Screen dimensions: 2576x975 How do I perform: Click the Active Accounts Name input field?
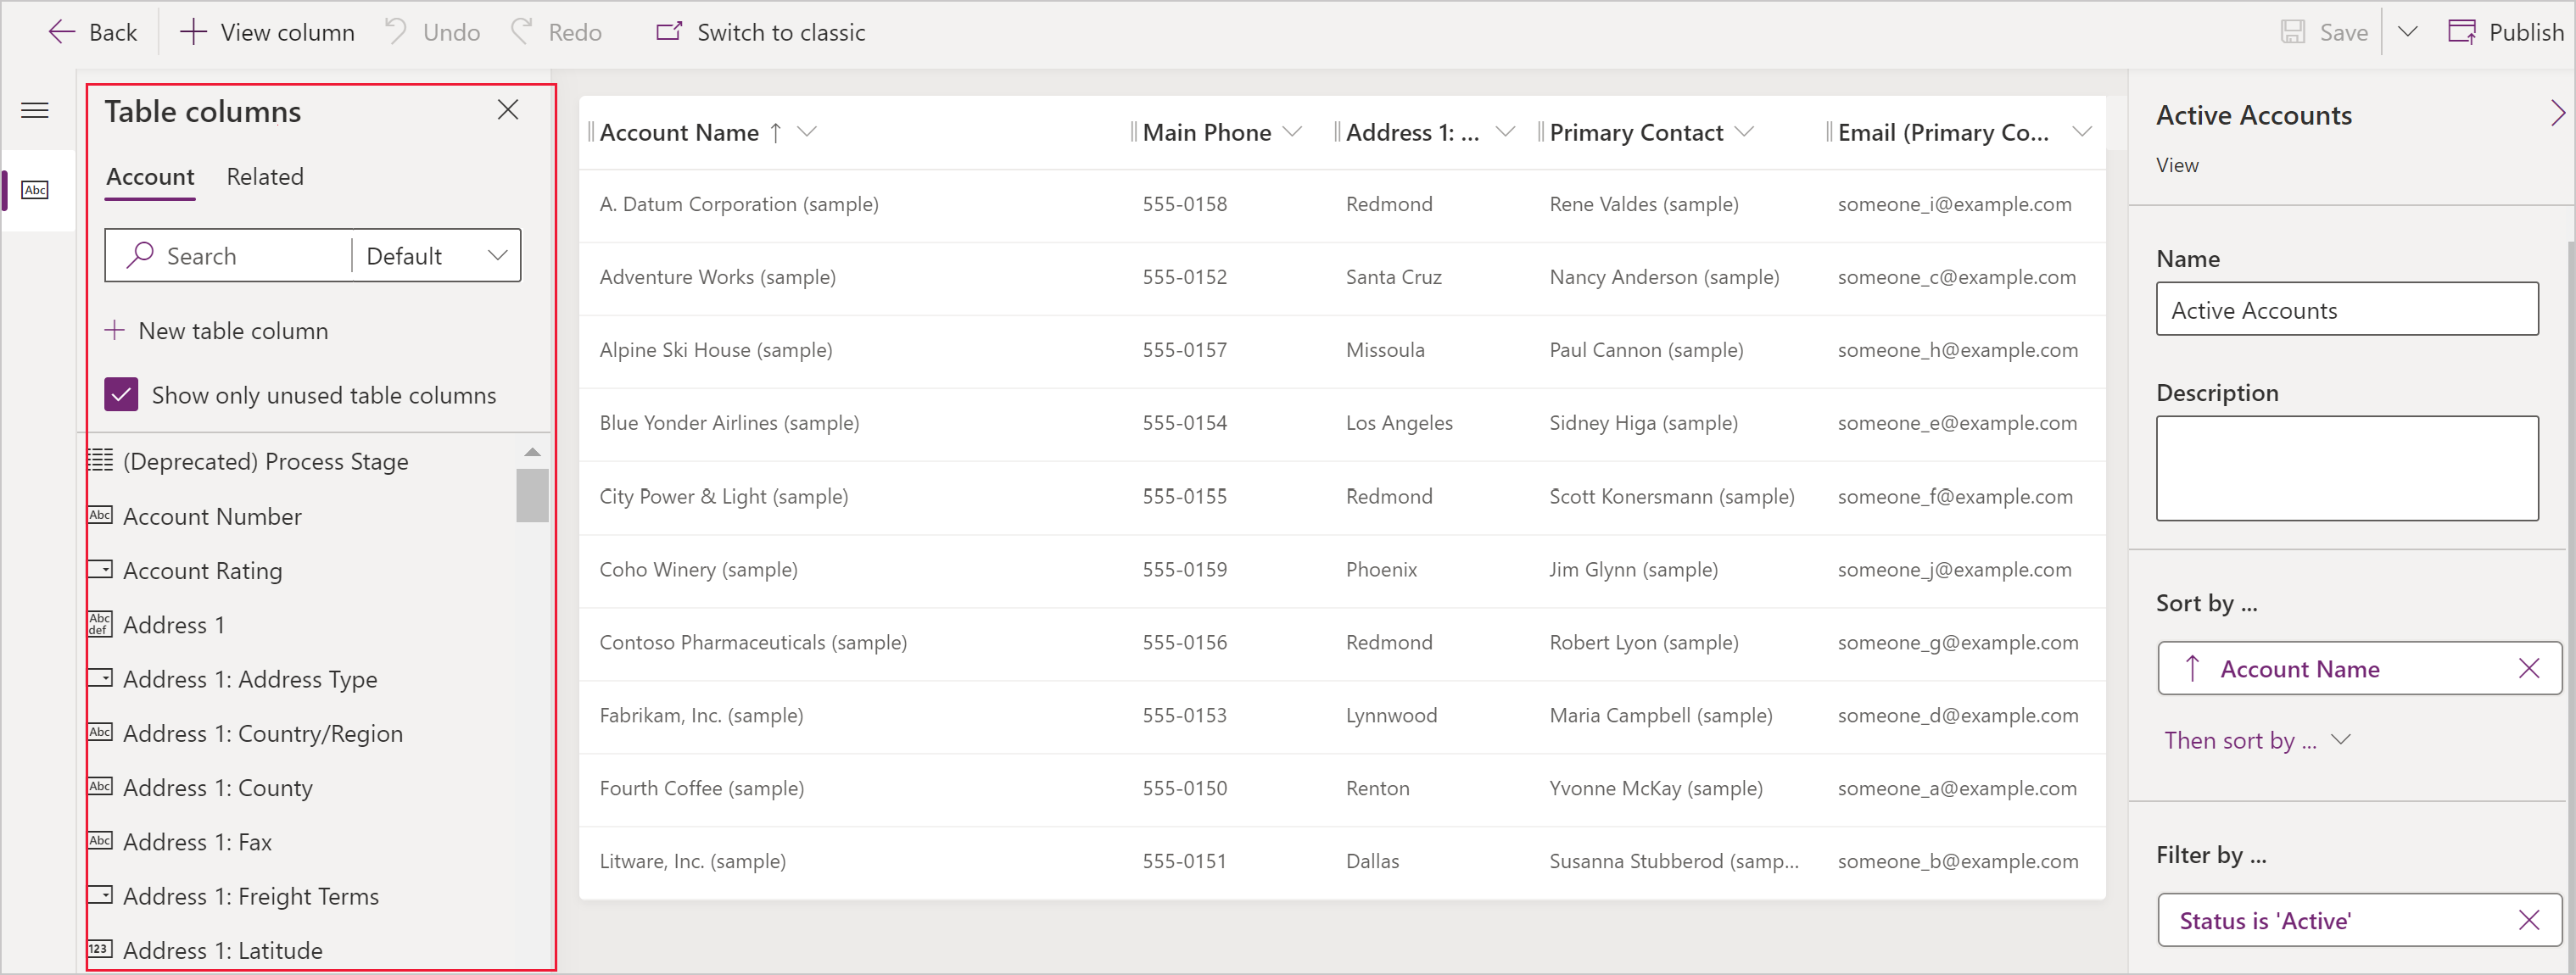(2353, 309)
